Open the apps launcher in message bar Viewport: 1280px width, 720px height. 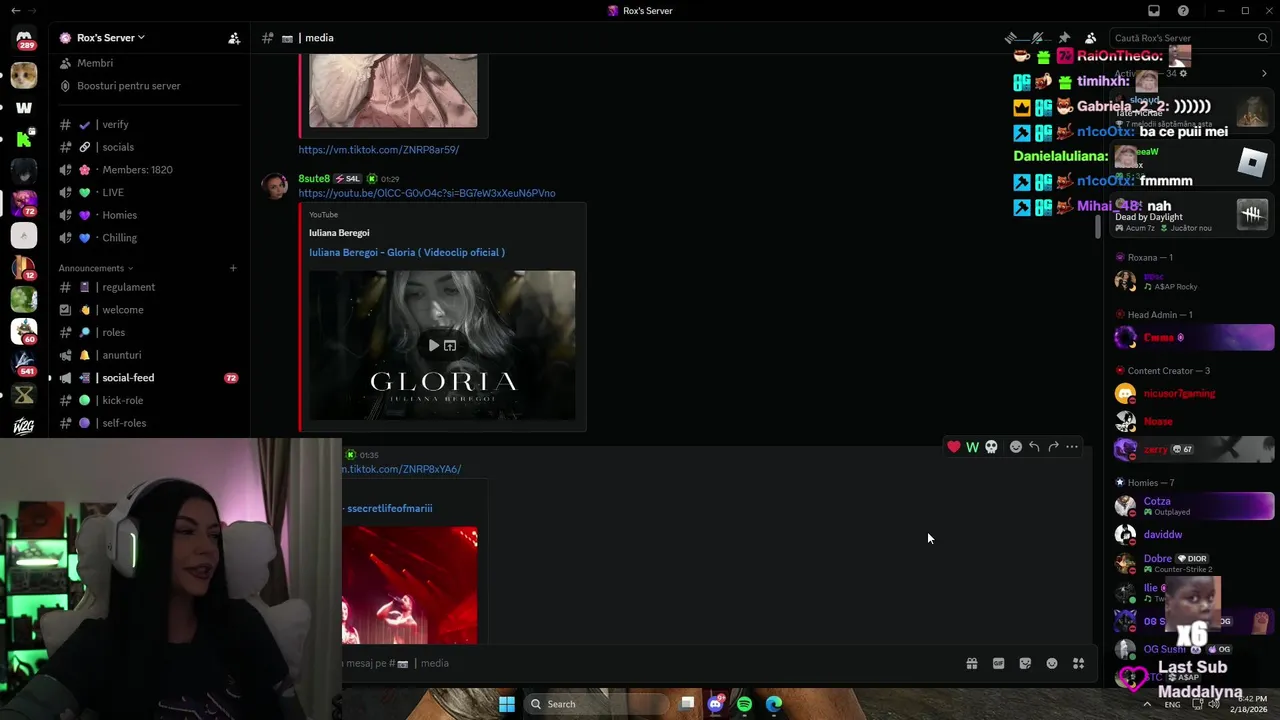[x=1078, y=663]
